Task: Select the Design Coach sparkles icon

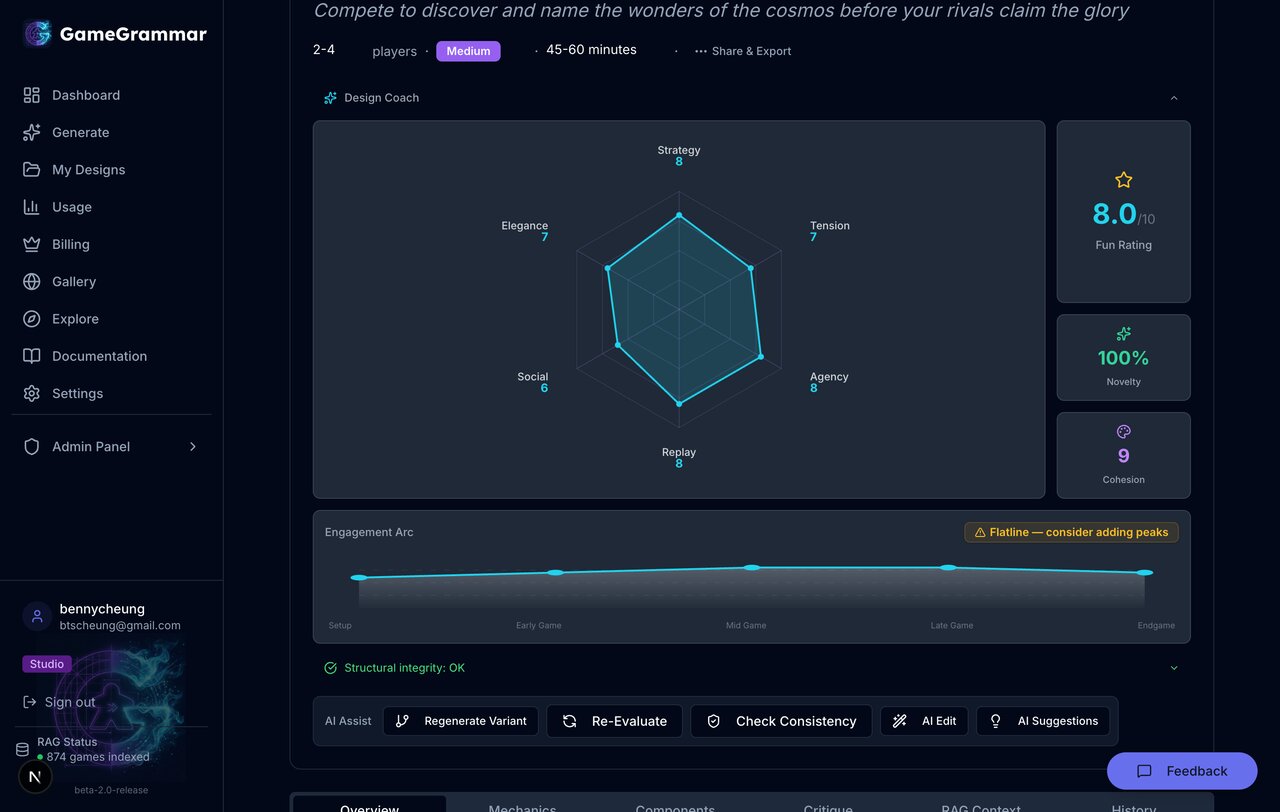Action: pos(330,97)
